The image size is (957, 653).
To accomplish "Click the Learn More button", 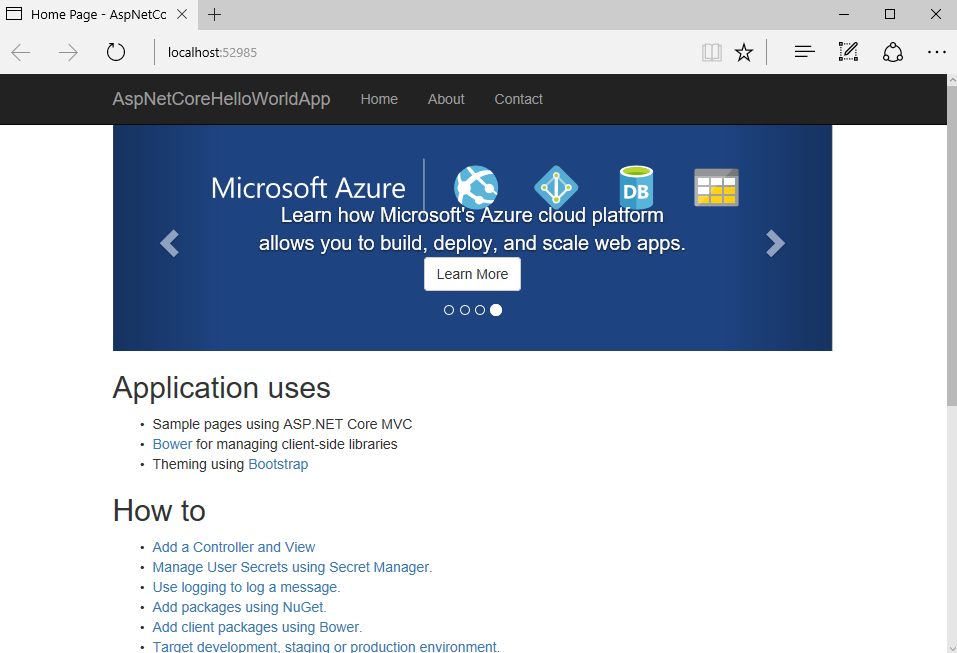I will coord(472,274).
